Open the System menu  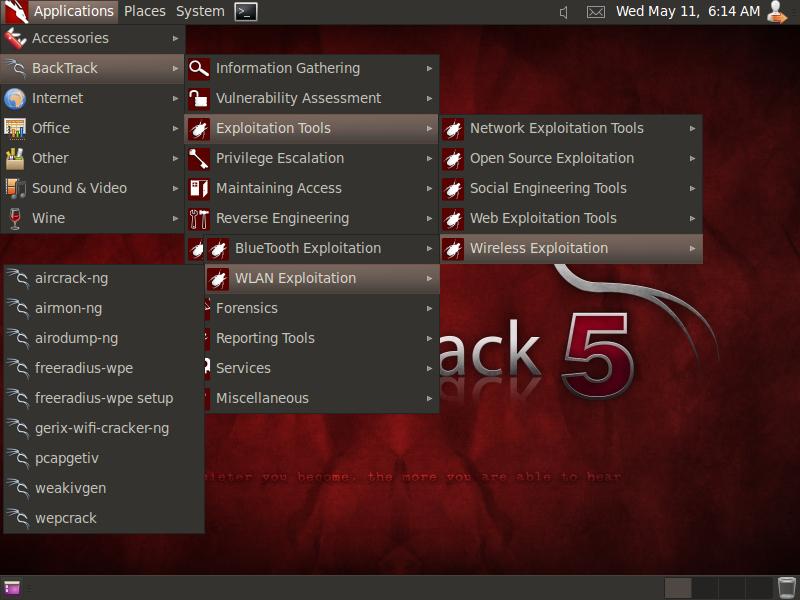(x=198, y=12)
